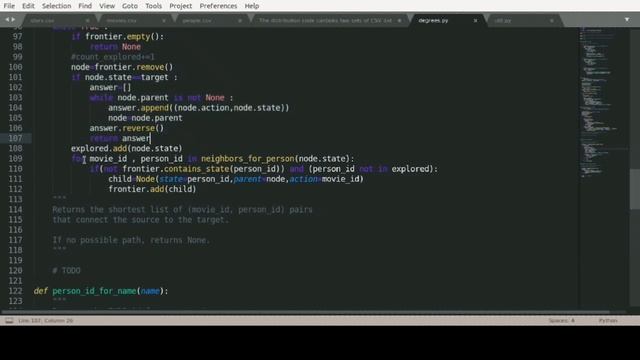Image resolution: width=640 pixels, height=360 pixels.
Task: Open the Python syntax selector
Action: [608, 321]
